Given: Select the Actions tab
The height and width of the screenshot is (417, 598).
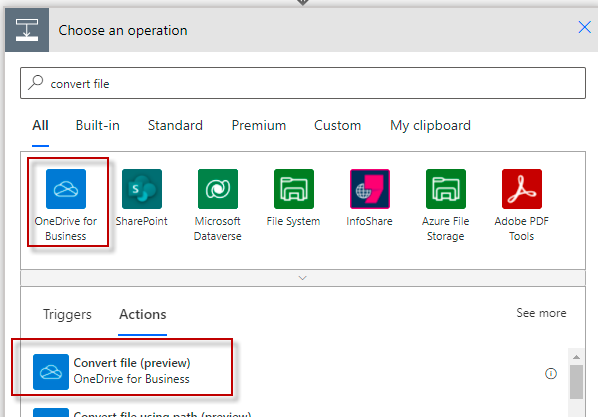Looking at the screenshot, I should pos(143,314).
